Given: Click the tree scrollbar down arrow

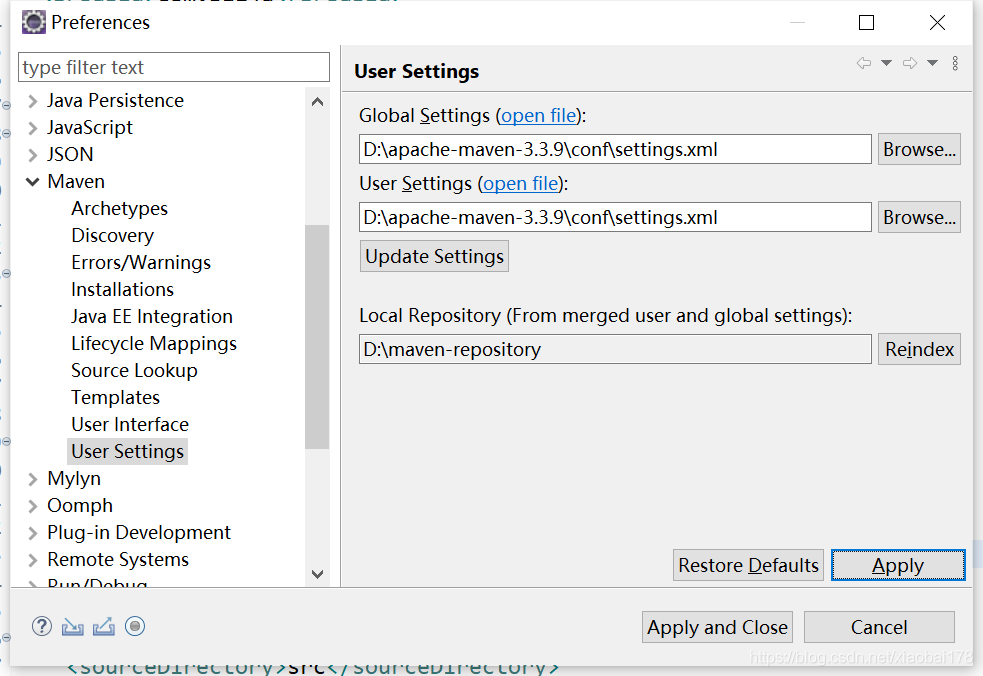Looking at the screenshot, I should pos(317,574).
